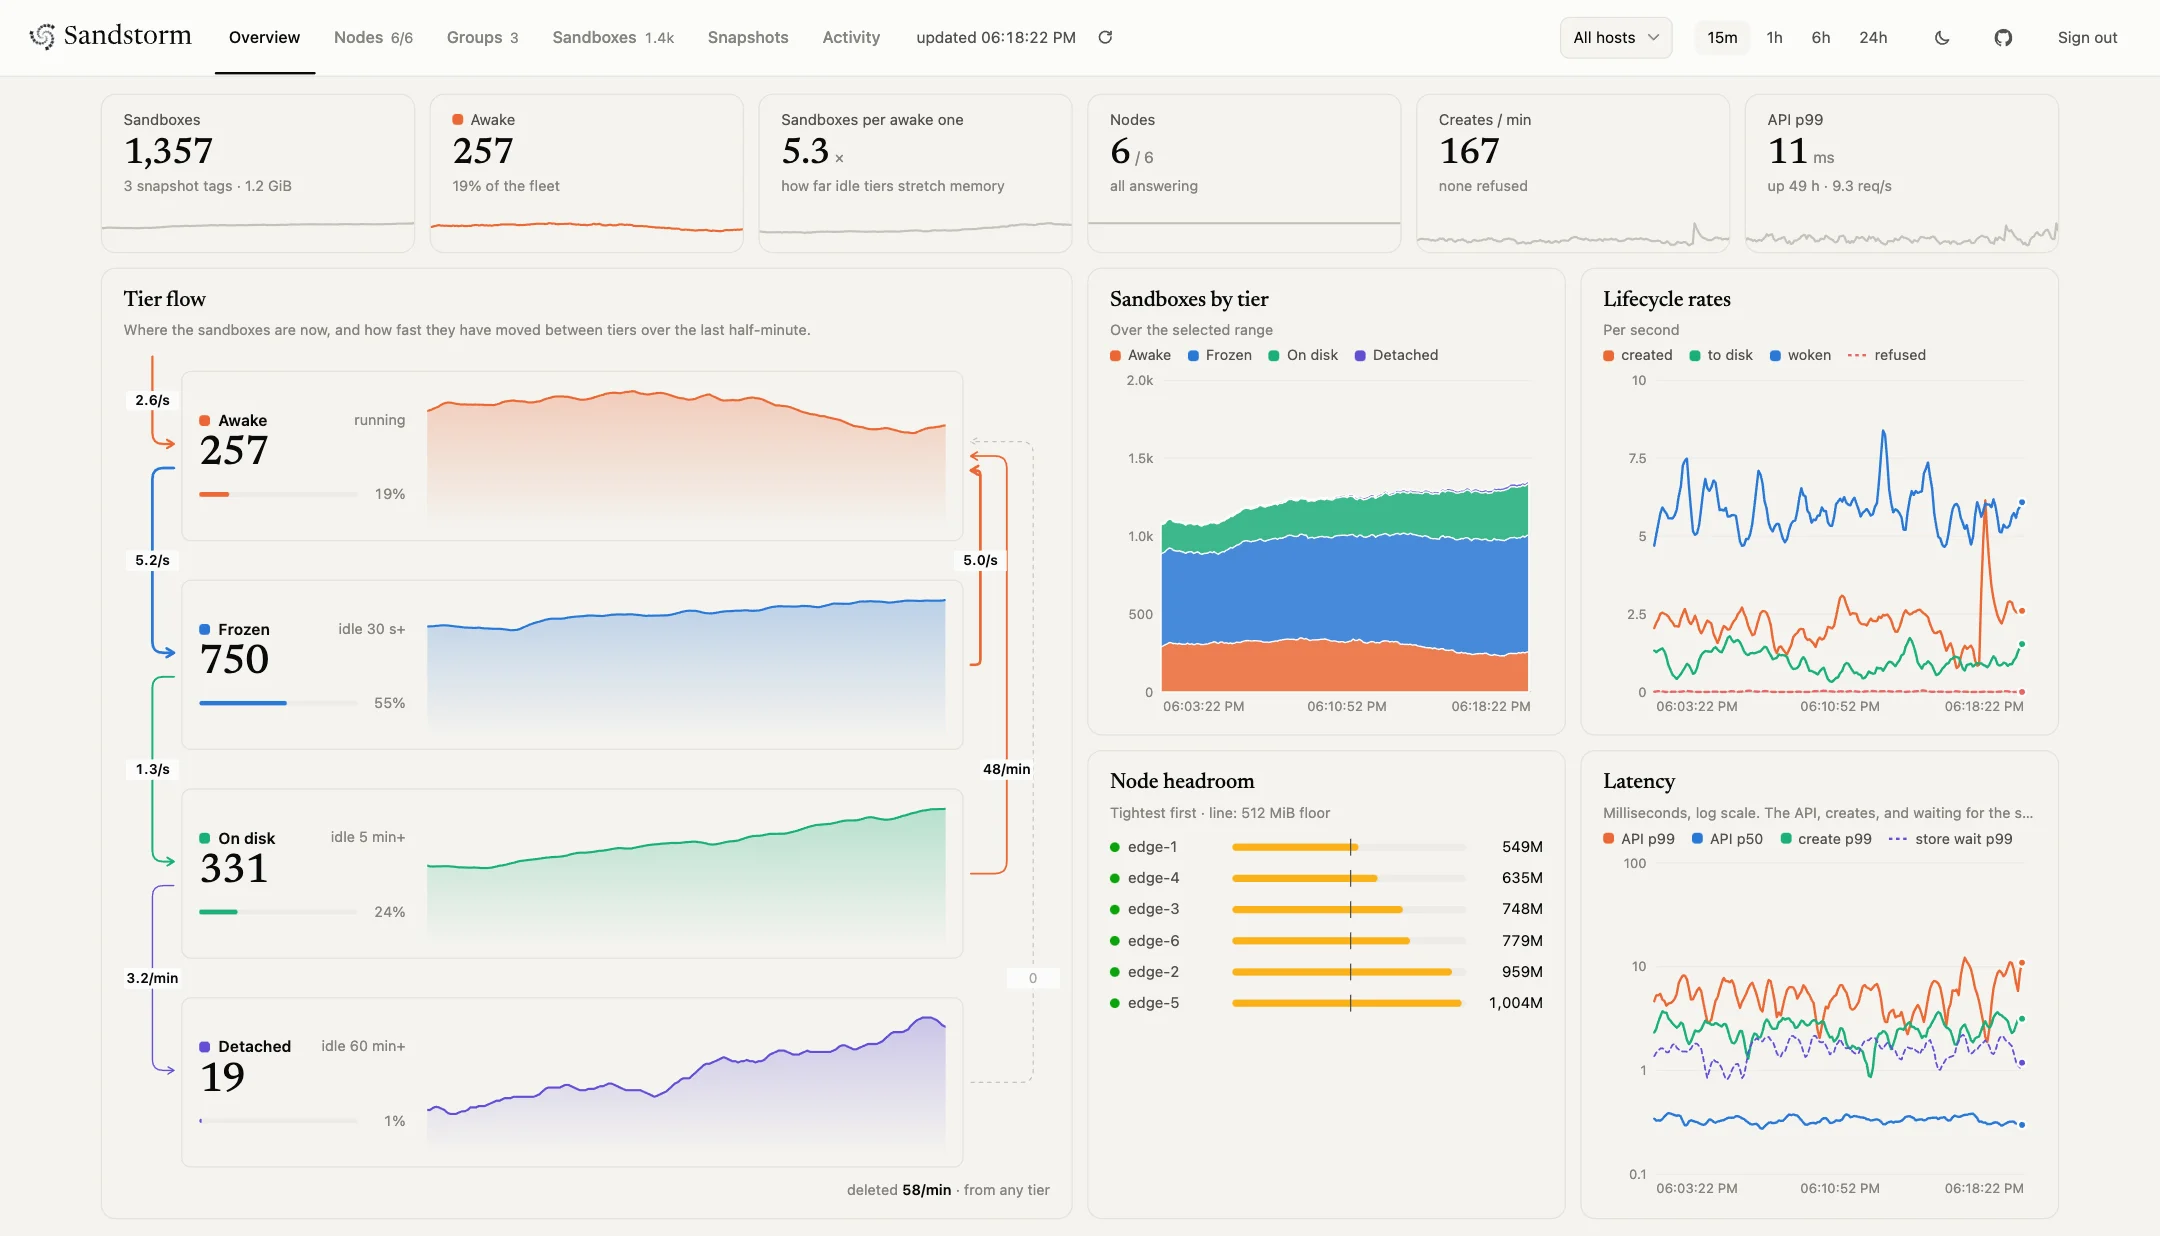The image size is (2160, 1236).
Task: Toggle the Frozen series in Sandboxes by tier legend
Action: tap(1219, 355)
